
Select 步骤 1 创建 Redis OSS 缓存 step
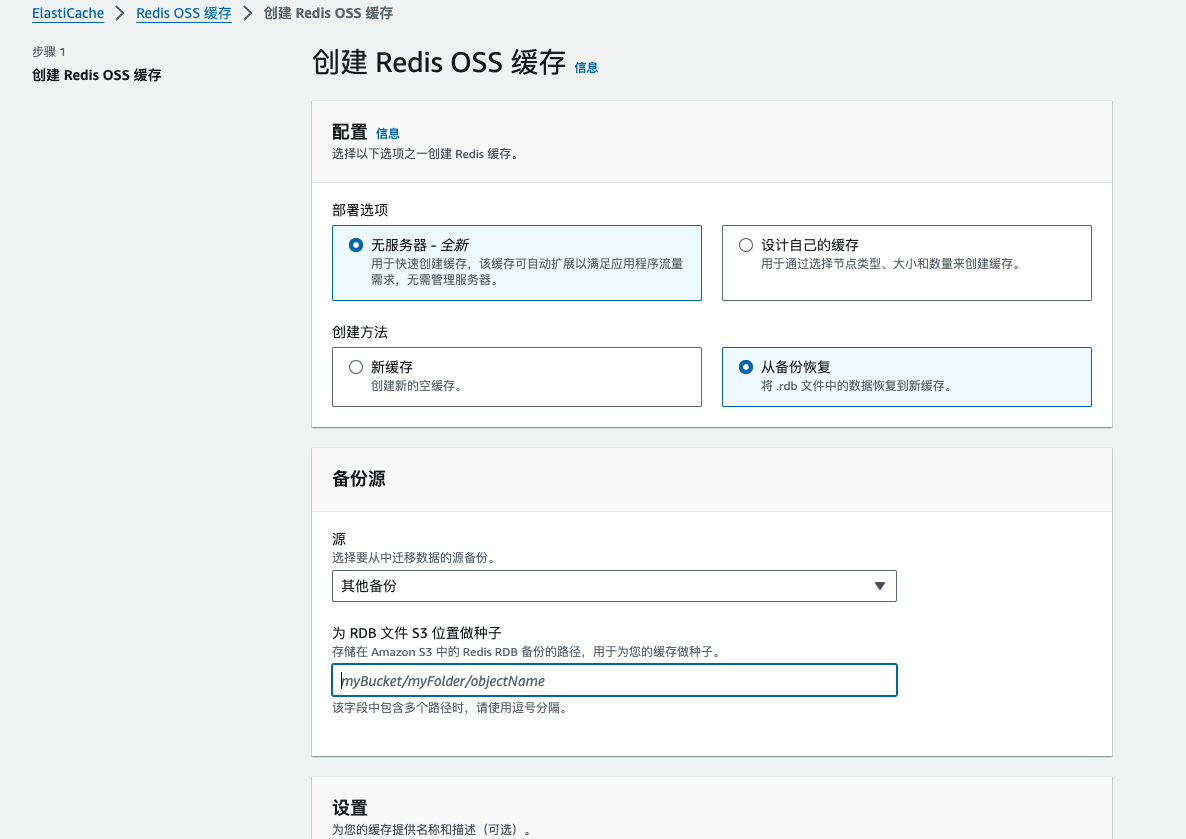click(x=97, y=75)
